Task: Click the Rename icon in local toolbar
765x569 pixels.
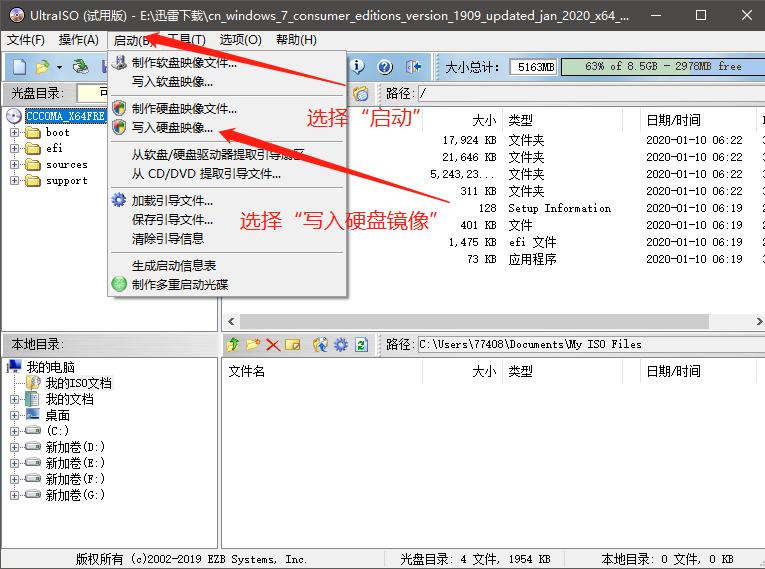Action: pyautogui.click(x=293, y=345)
